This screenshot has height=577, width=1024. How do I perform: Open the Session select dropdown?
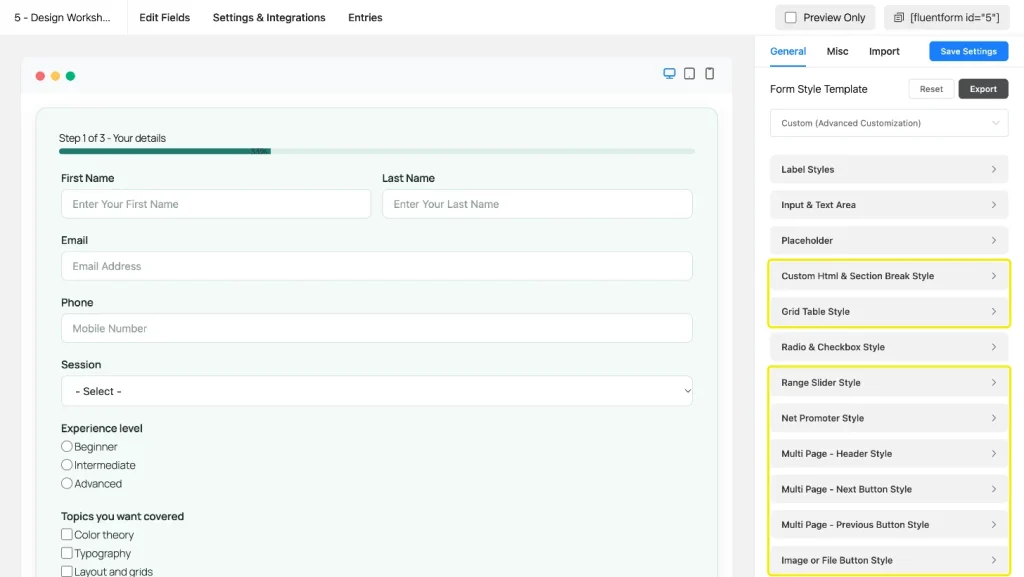coord(377,391)
